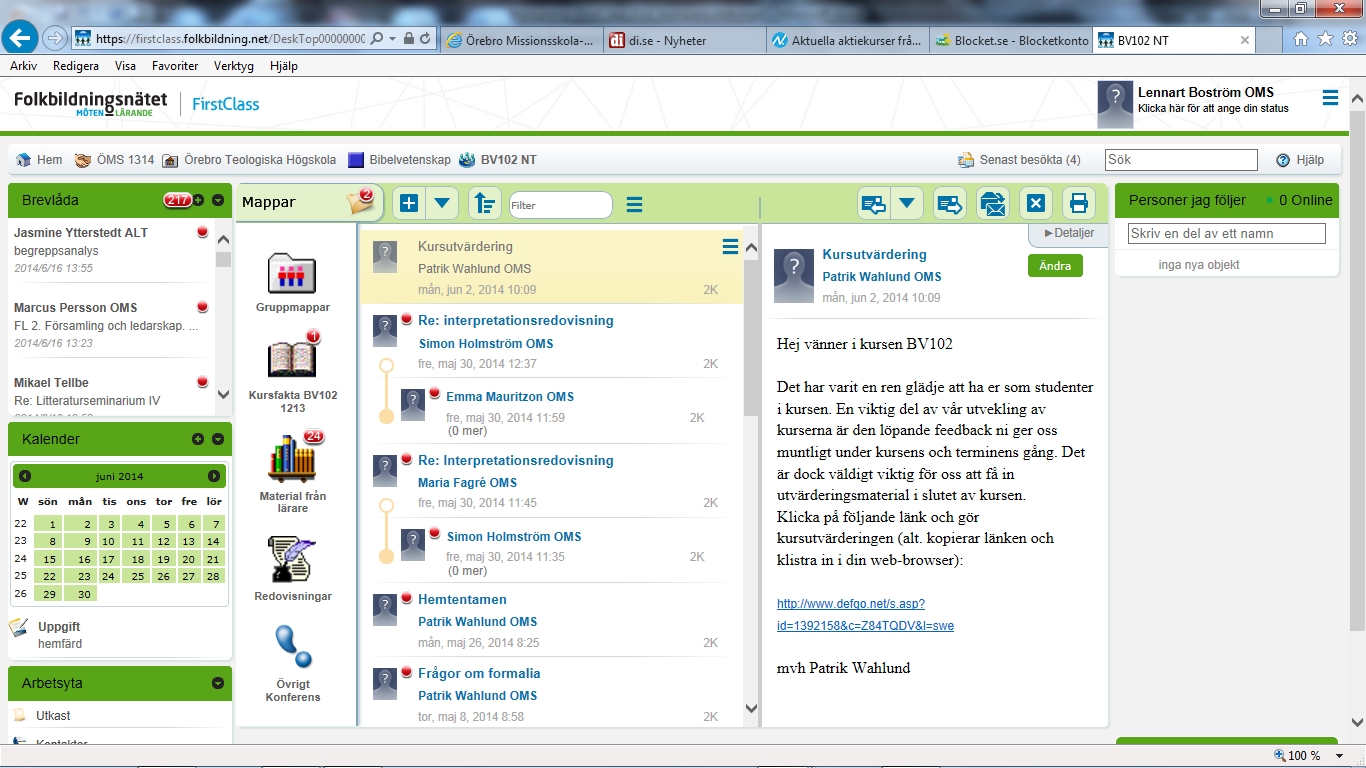Click the sort order icon in Mappar toolbar

(x=484, y=204)
